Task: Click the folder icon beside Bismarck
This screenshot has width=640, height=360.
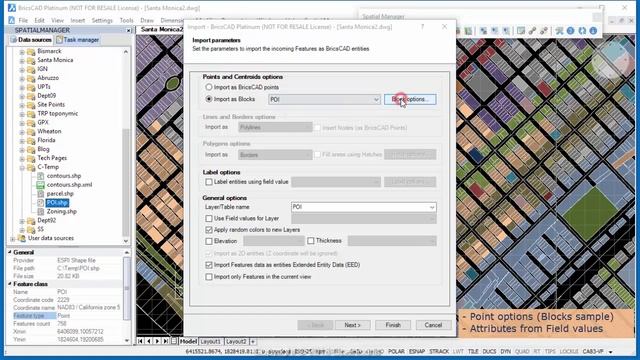Action: 31,51
